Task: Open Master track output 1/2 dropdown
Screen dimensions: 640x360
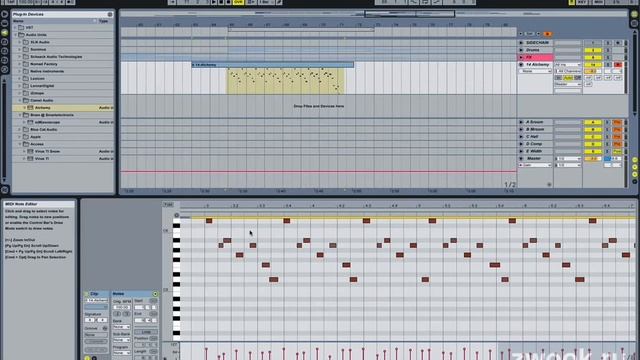Action: pyautogui.click(x=568, y=165)
